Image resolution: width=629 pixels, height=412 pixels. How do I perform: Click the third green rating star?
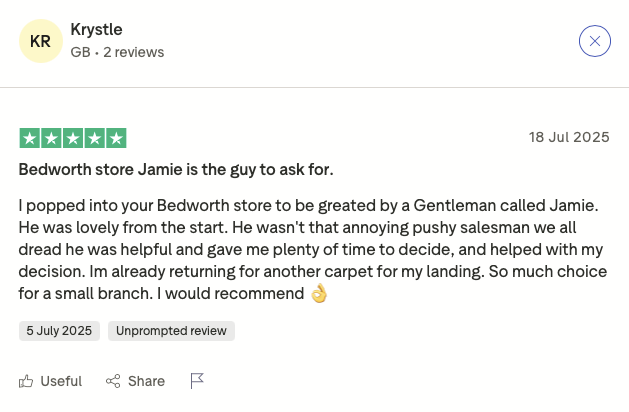(73, 138)
